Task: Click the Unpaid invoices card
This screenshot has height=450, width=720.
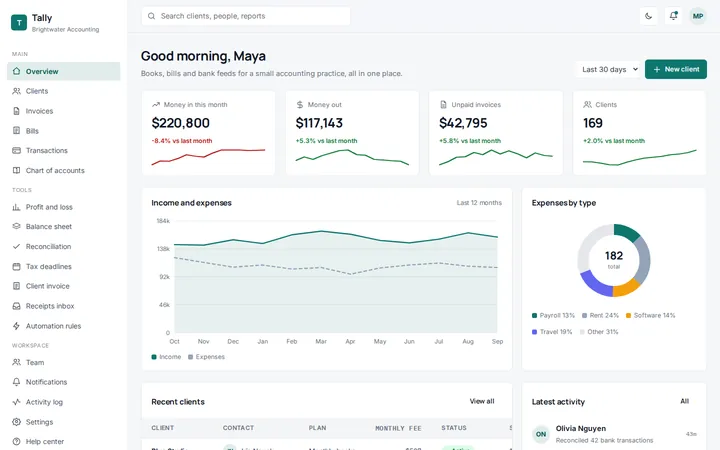Action: (x=496, y=133)
